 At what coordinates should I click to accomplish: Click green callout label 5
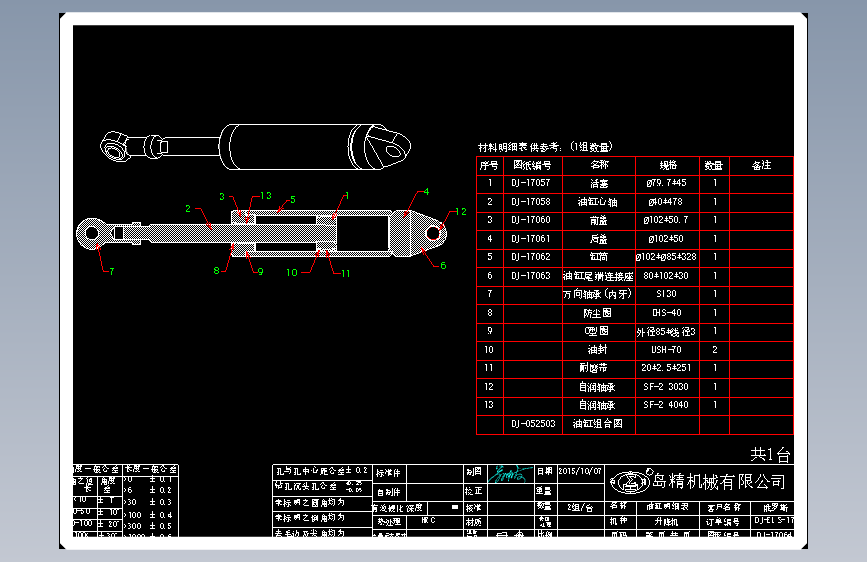tap(293, 199)
